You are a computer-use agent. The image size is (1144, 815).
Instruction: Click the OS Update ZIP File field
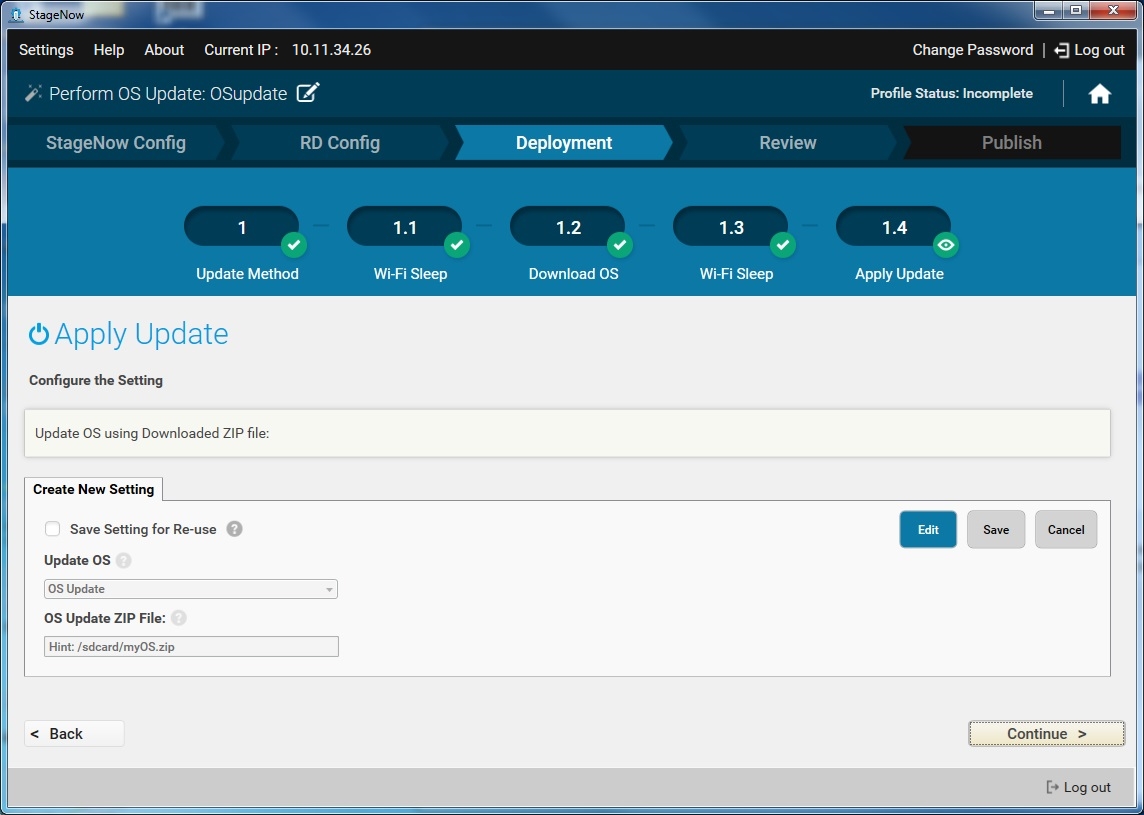pos(190,647)
